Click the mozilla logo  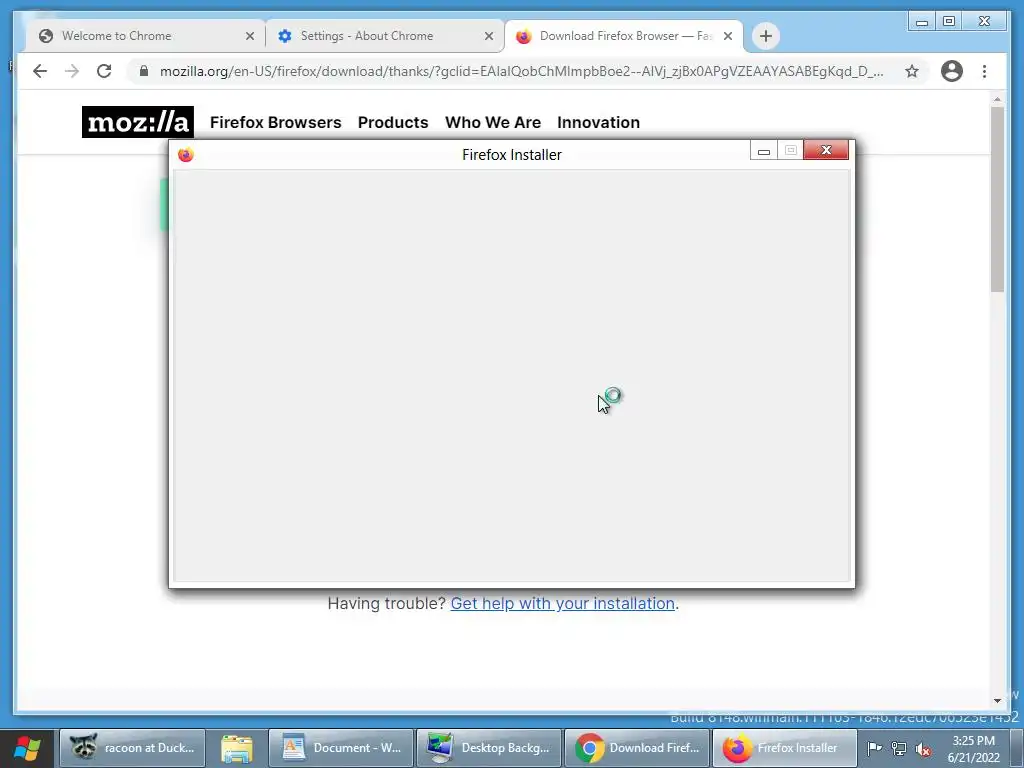pos(138,122)
